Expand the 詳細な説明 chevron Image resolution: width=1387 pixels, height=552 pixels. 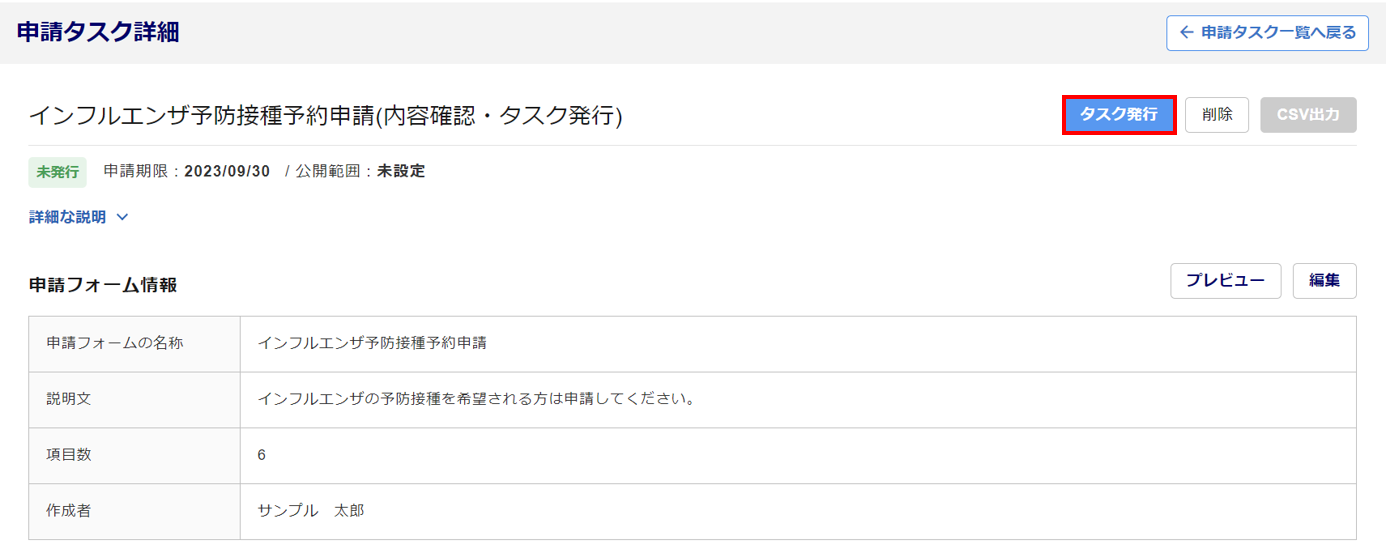tap(122, 217)
